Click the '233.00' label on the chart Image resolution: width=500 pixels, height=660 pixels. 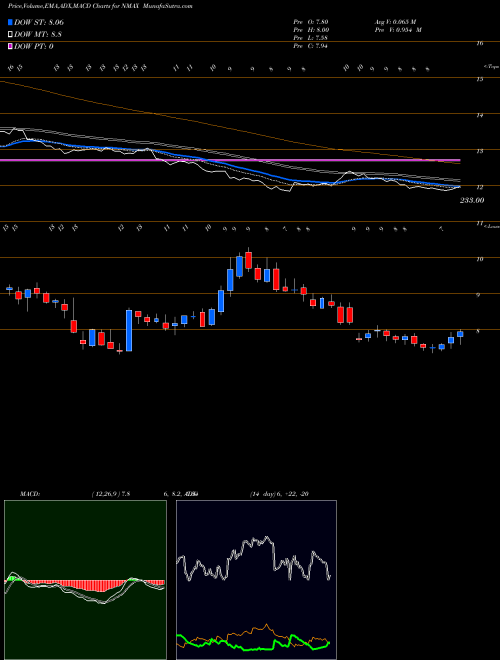pyautogui.click(x=472, y=200)
